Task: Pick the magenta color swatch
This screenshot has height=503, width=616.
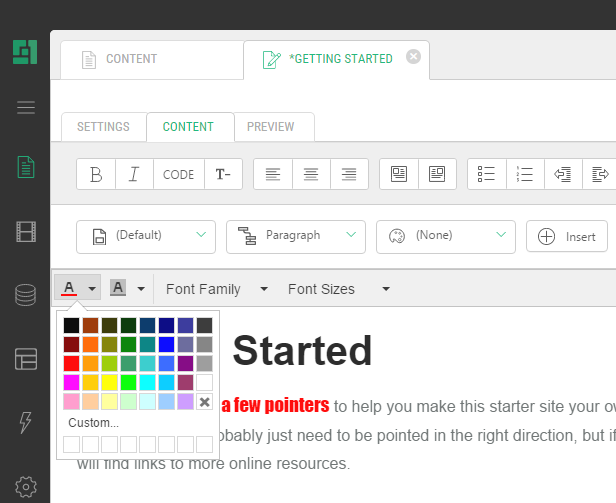Action: pos(72,382)
